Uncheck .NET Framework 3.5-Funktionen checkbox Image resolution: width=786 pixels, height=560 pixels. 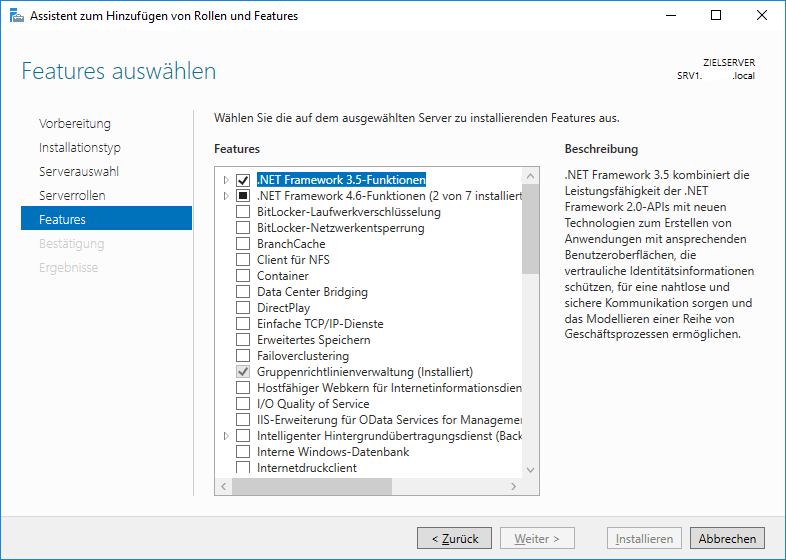(243, 180)
